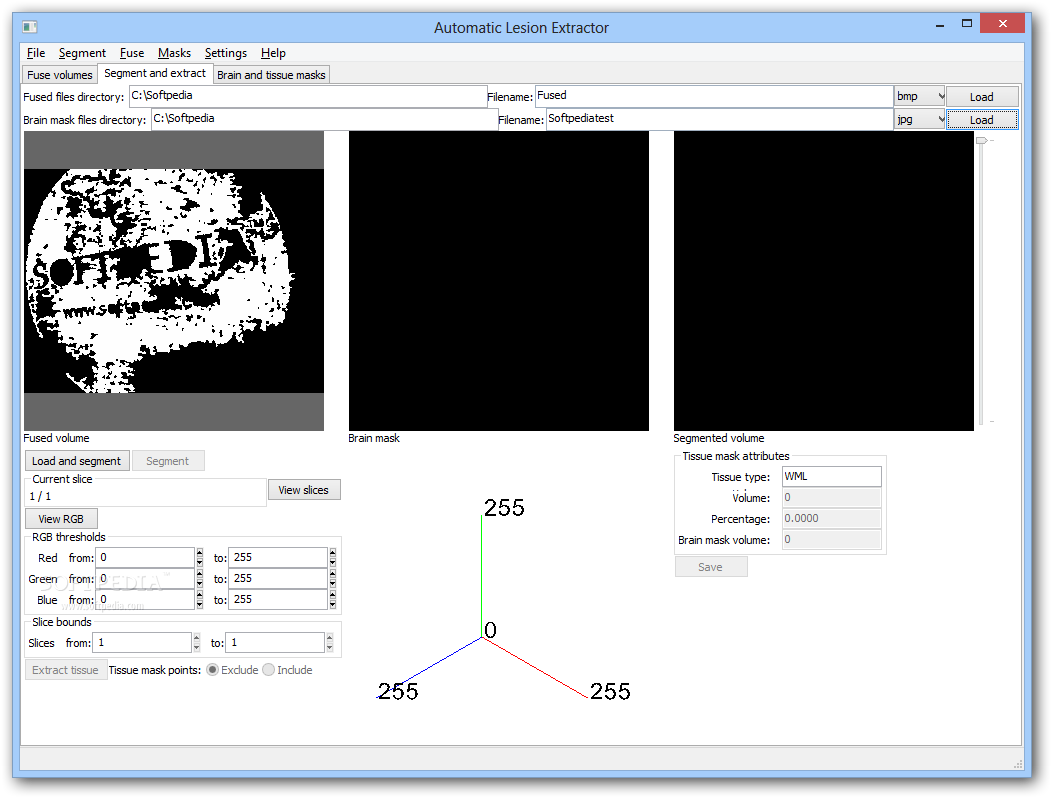
Task: Click the Load and segment button
Action: point(77,461)
